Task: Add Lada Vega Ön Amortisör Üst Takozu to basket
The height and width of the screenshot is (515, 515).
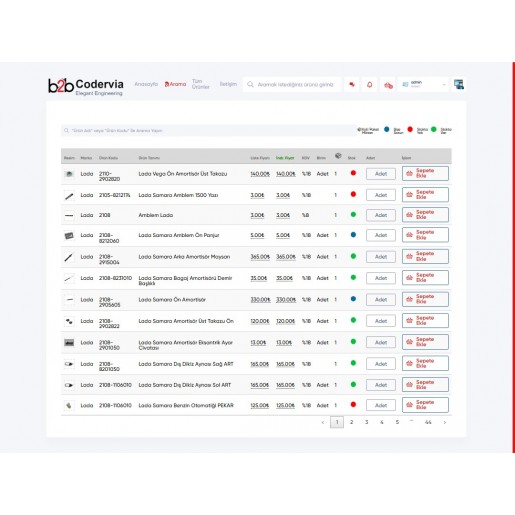Action: (425, 173)
